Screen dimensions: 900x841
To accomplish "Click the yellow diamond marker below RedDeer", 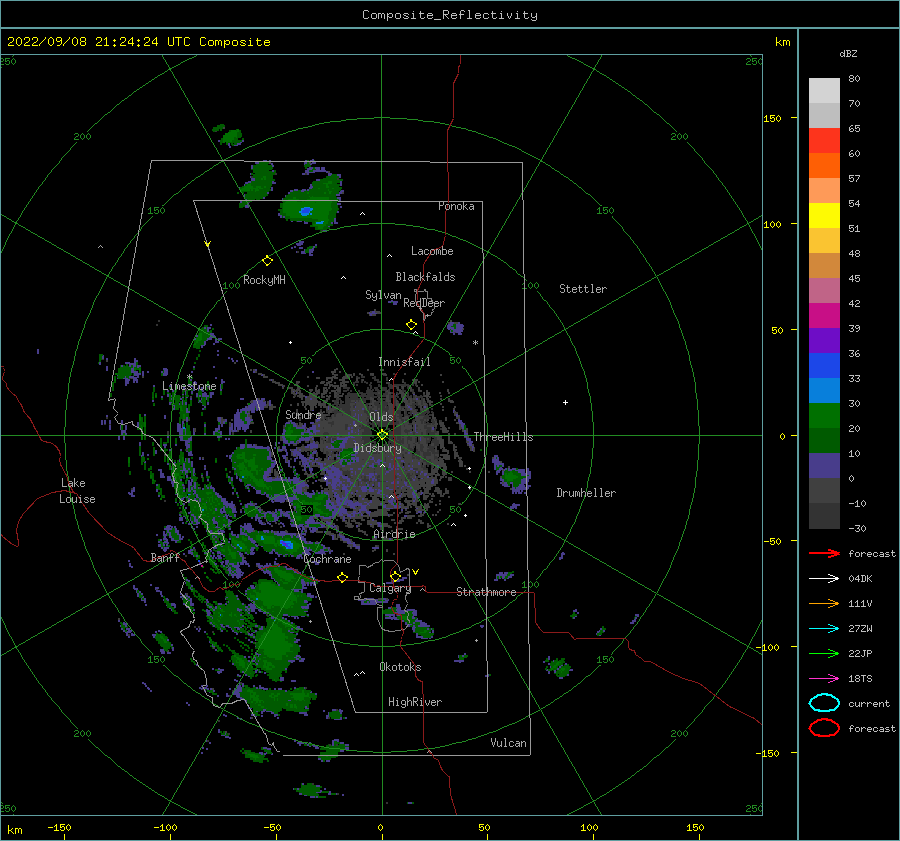I will (x=411, y=325).
